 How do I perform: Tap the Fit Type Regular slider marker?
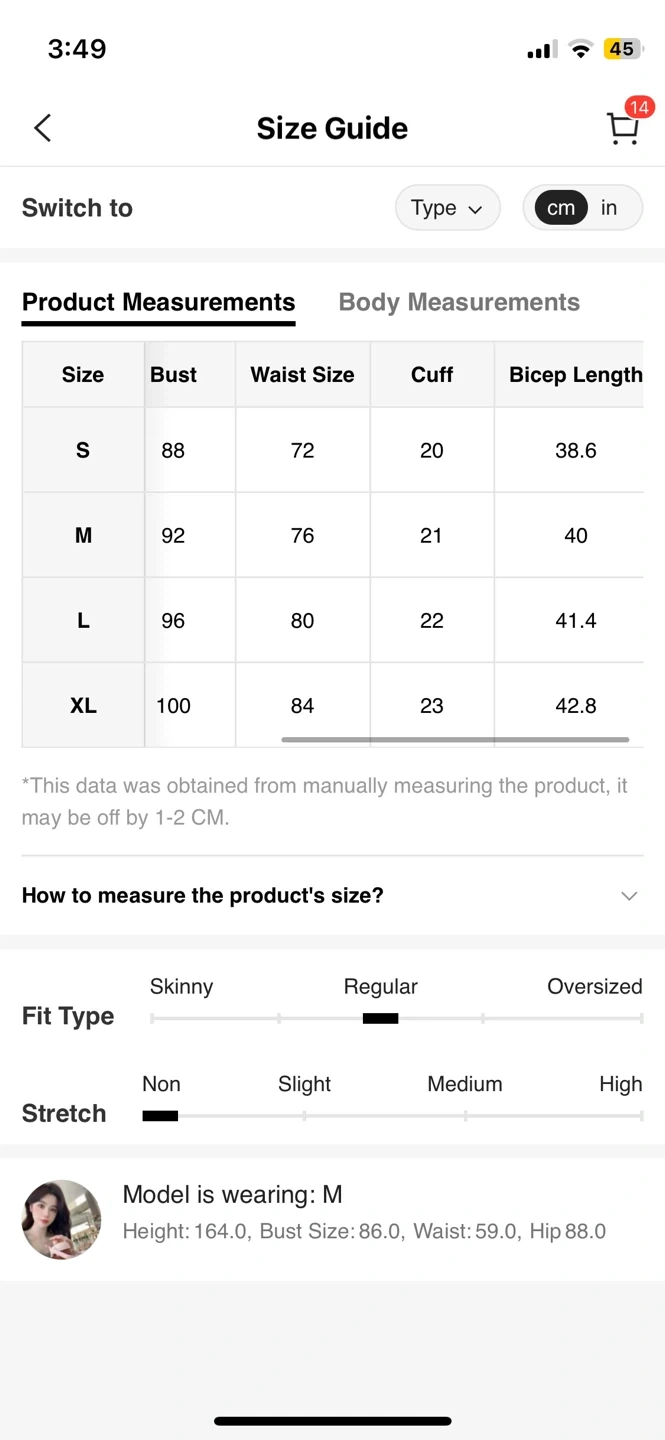click(x=380, y=1018)
